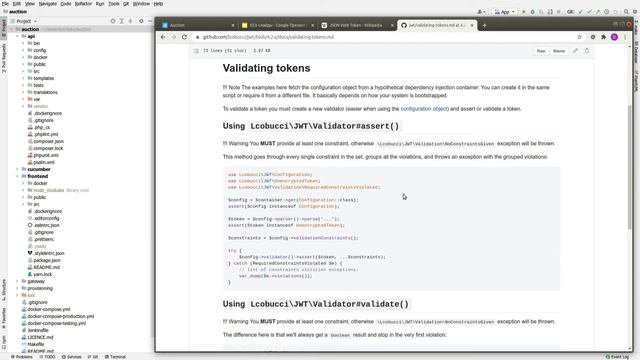
Task: Switch to the Google Slides presentation tab
Action: point(278,25)
